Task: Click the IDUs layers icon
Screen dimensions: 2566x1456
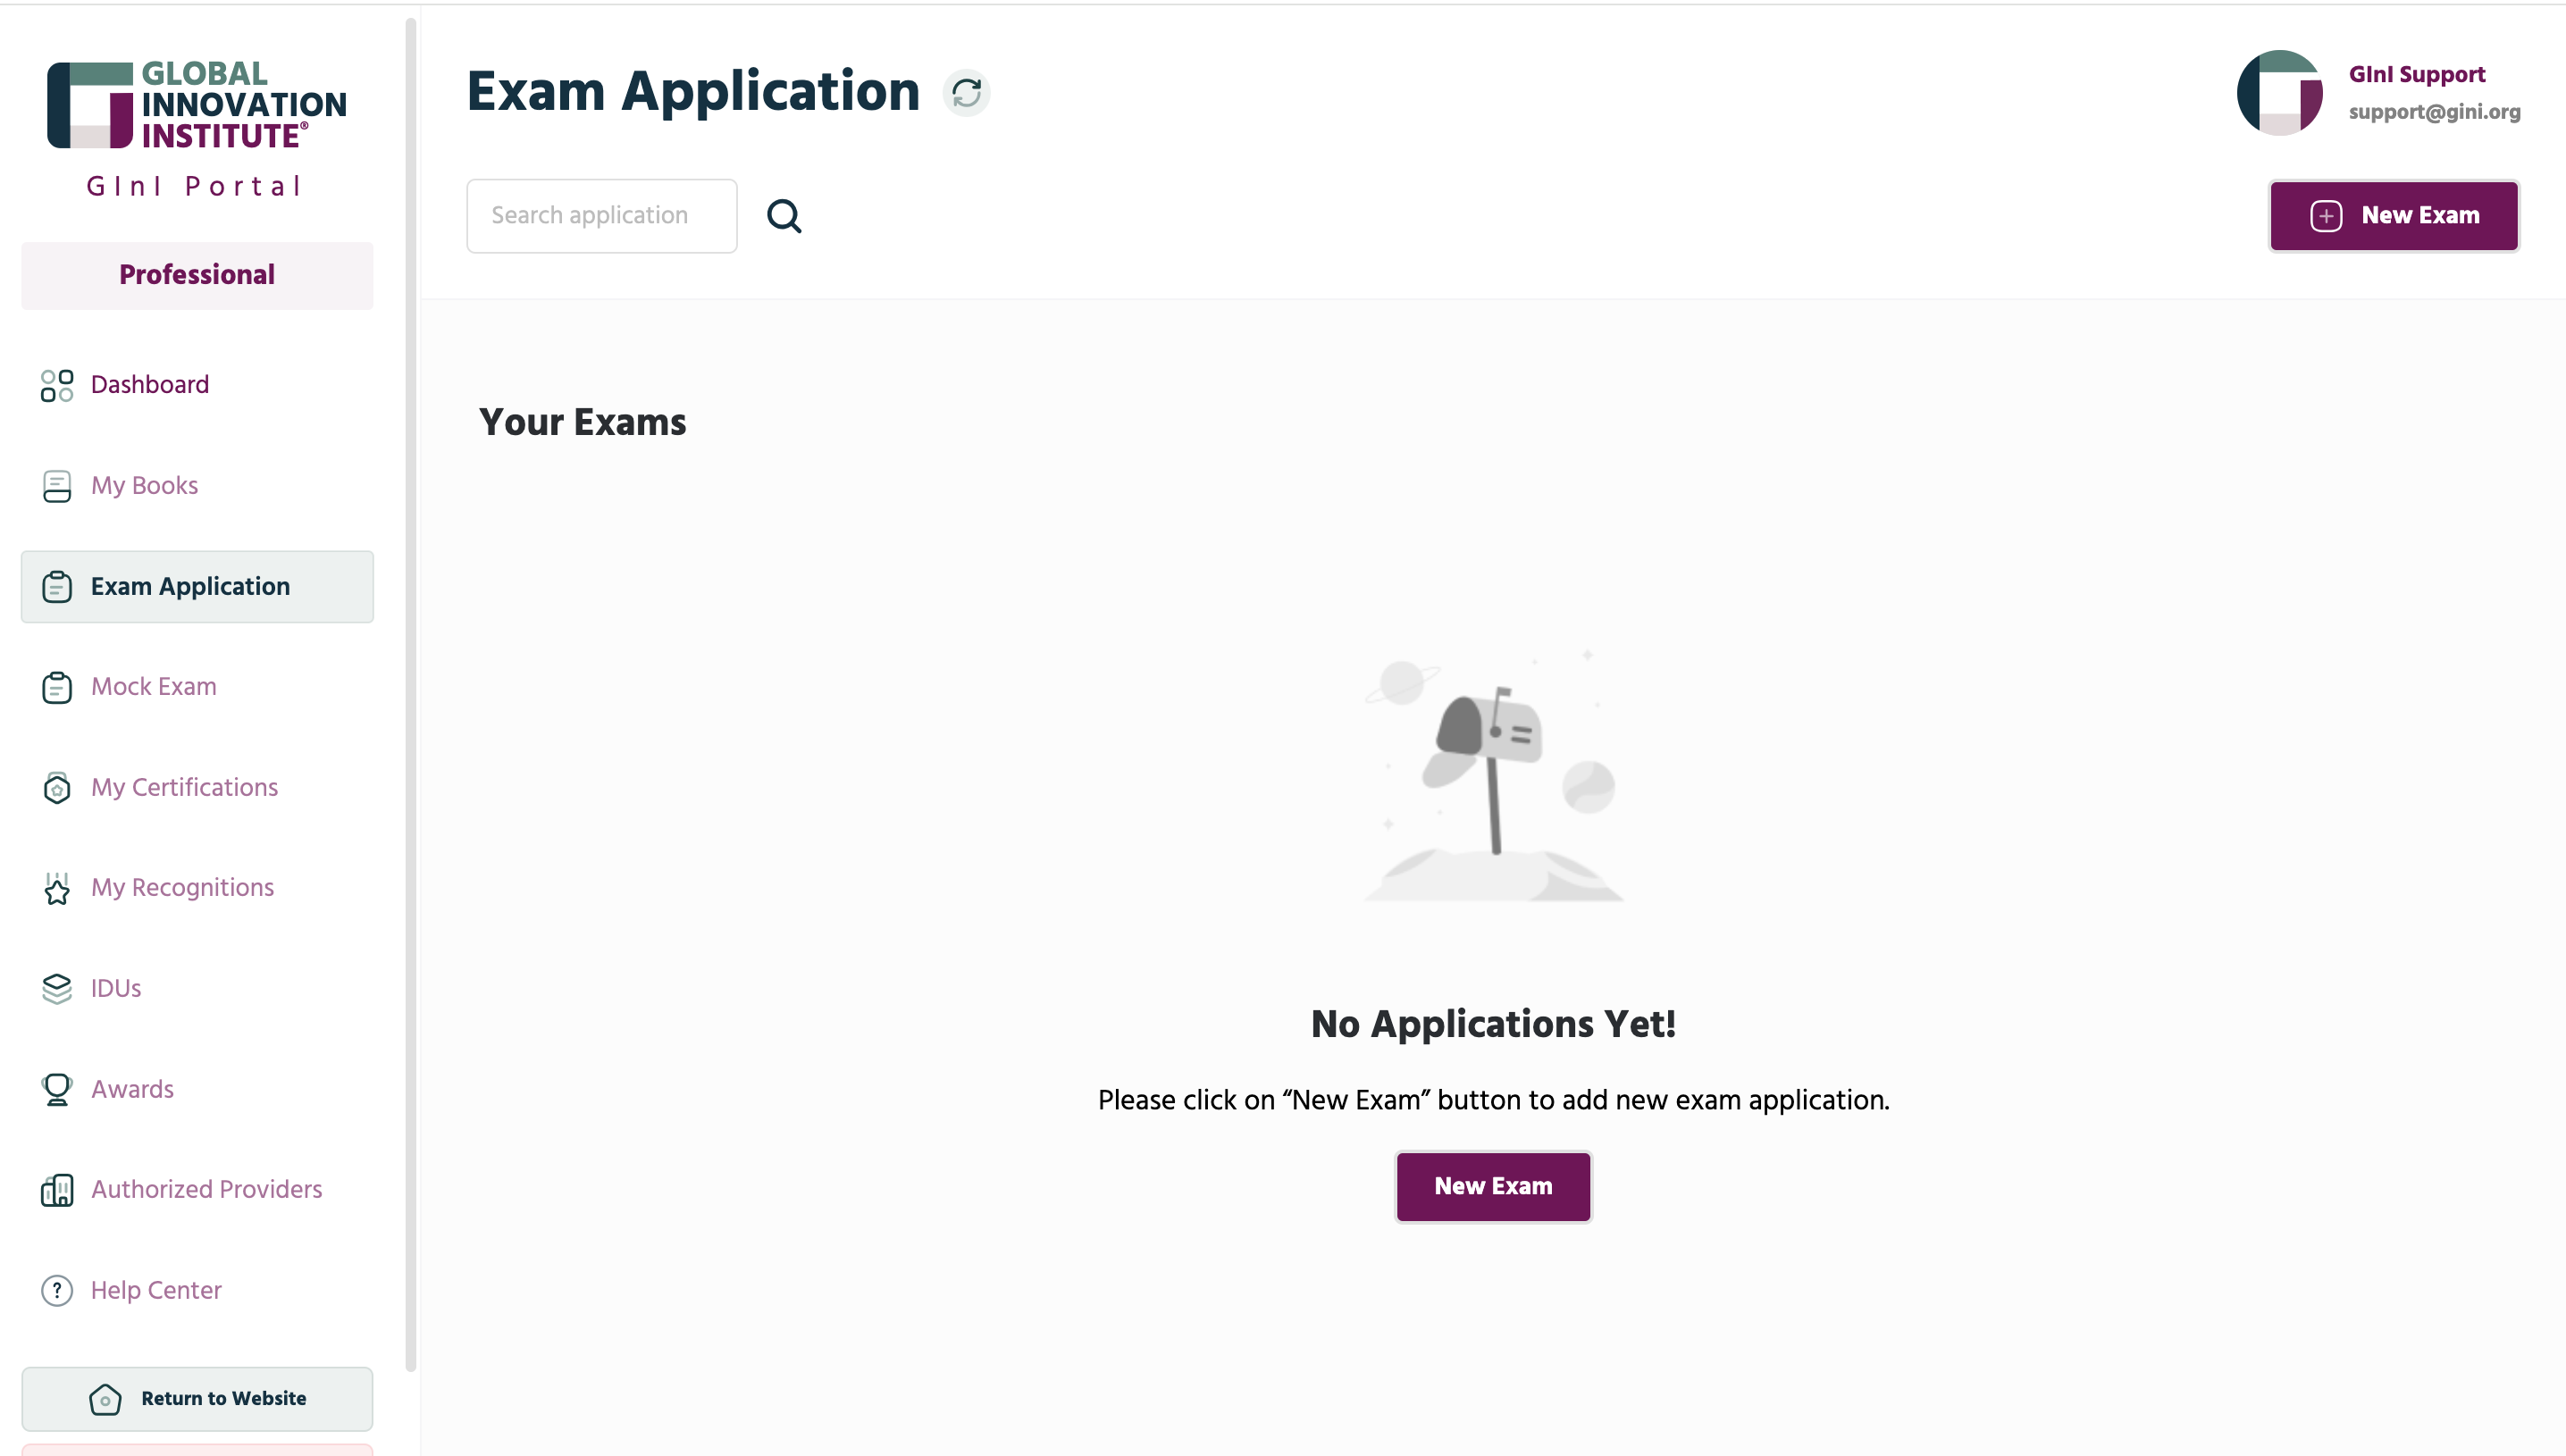Action: coord(57,989)
